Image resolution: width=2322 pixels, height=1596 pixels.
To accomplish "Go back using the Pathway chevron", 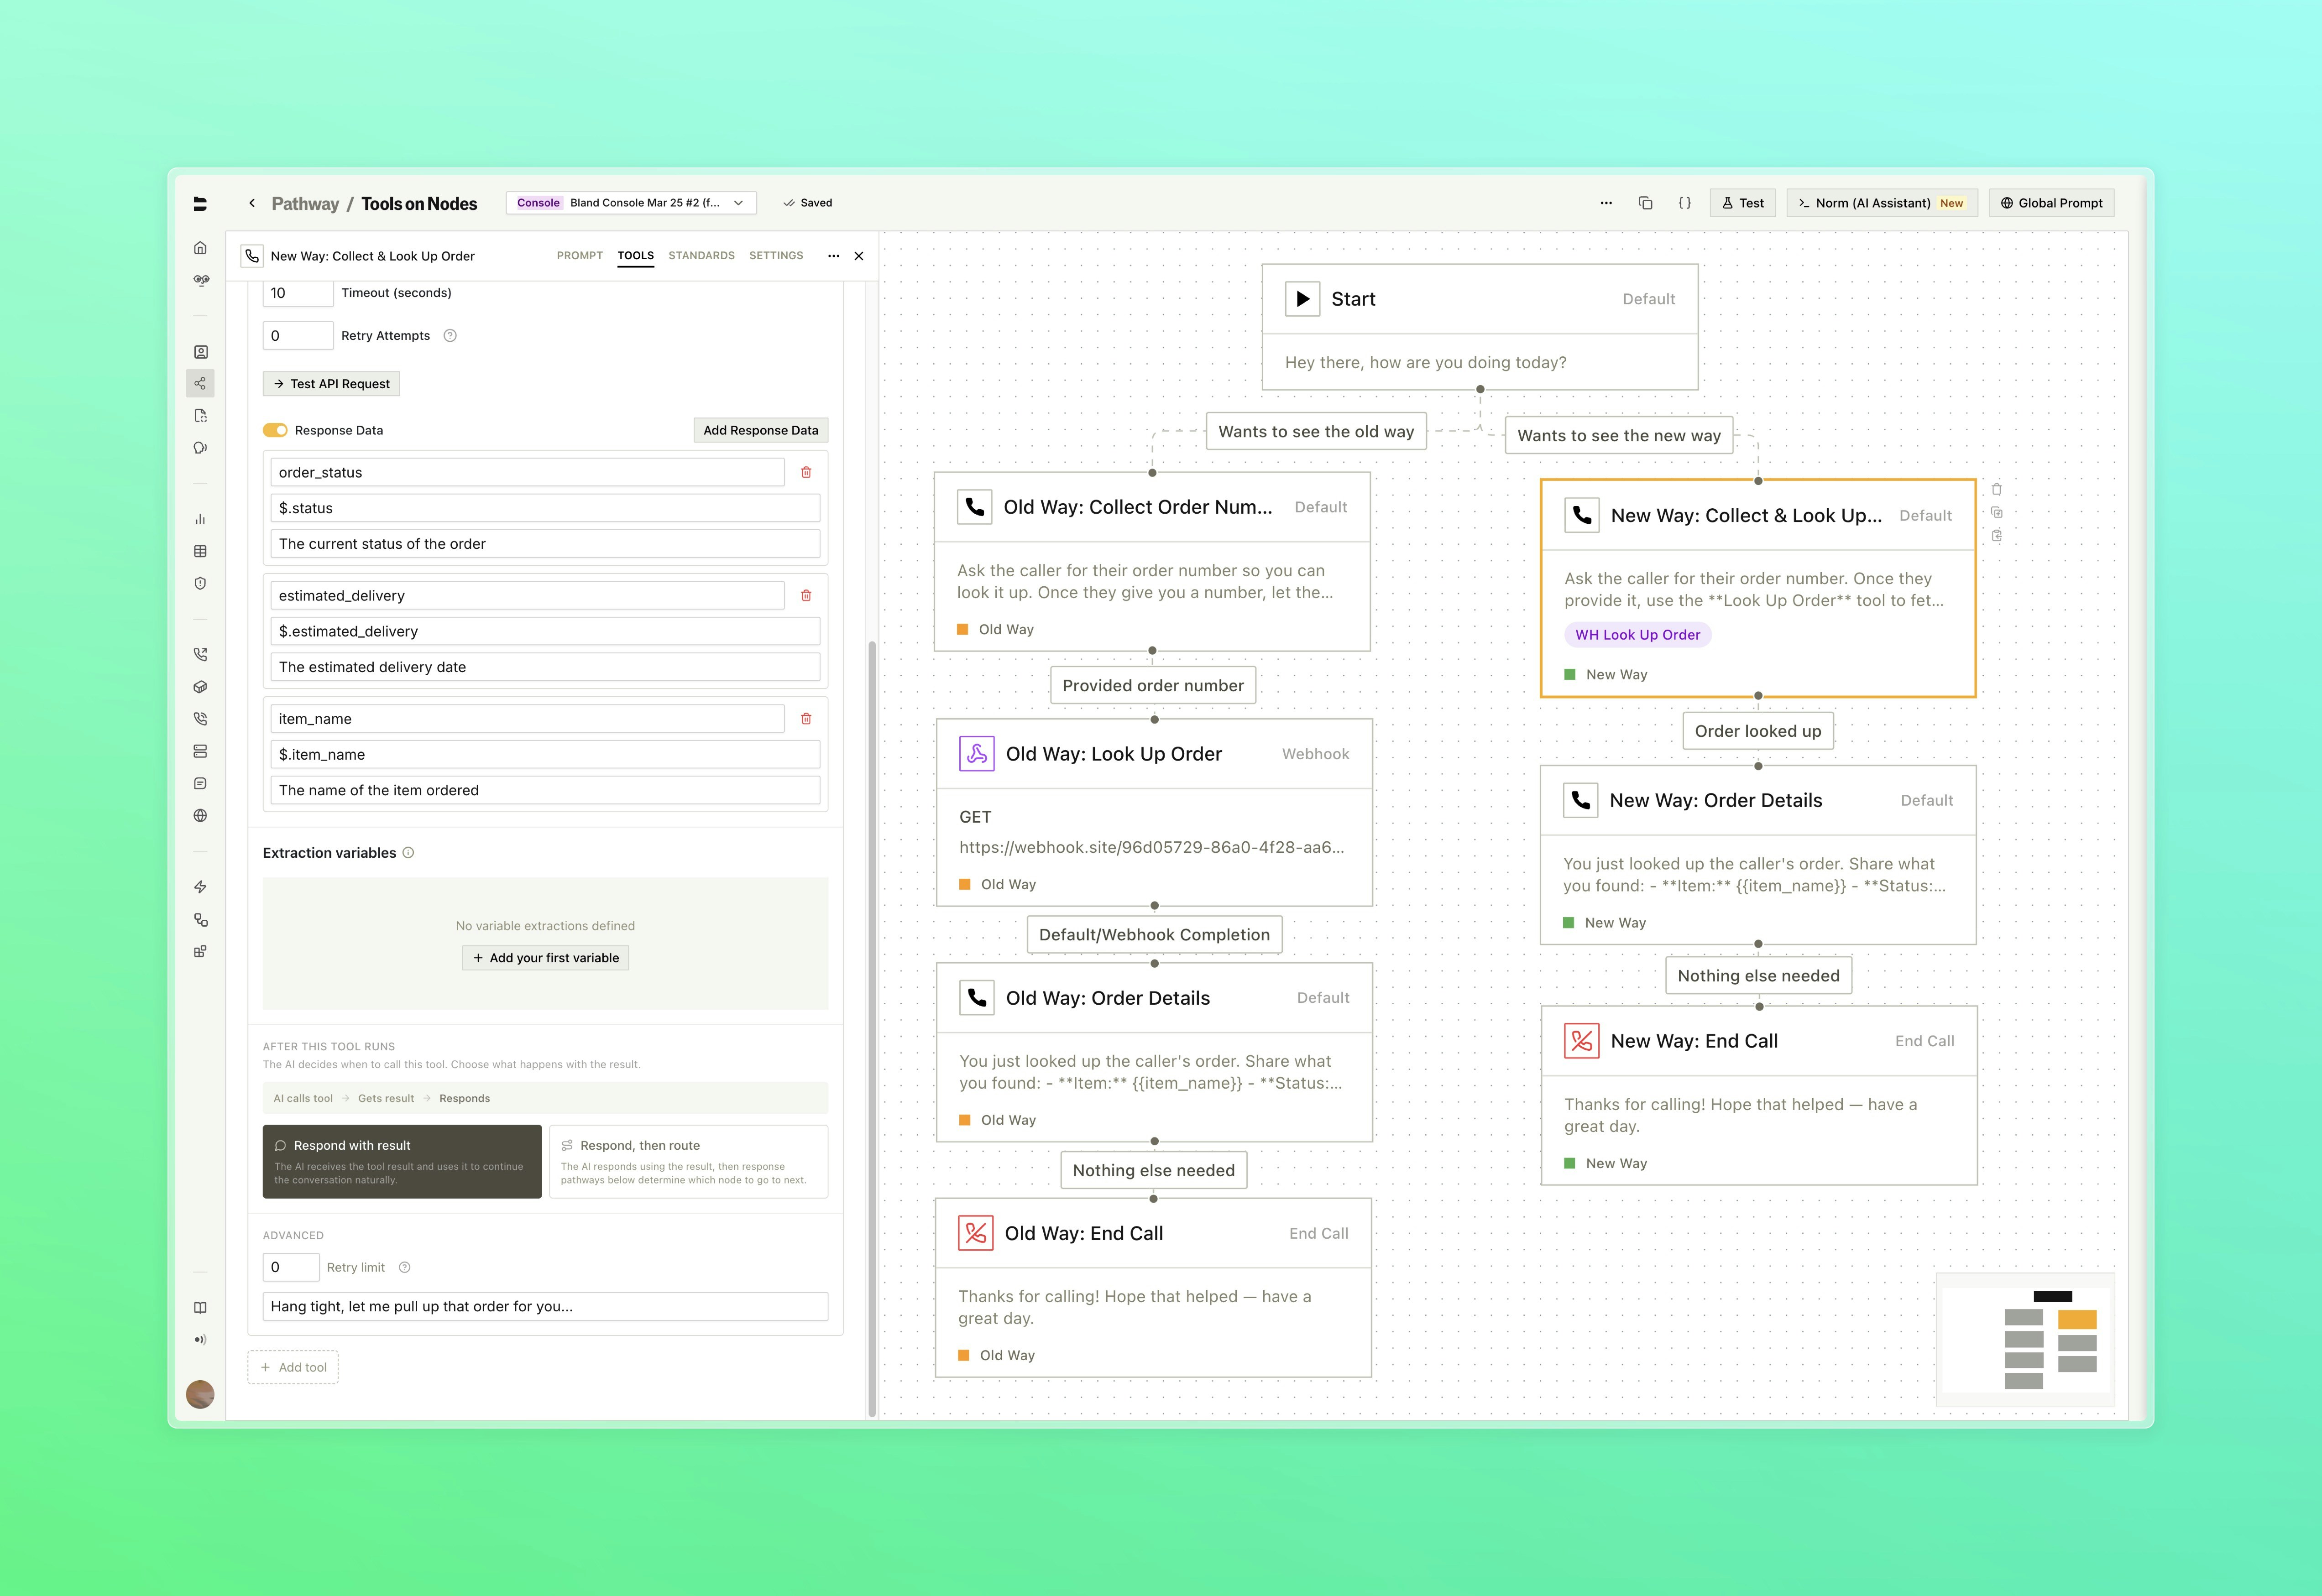I will 252,203.
